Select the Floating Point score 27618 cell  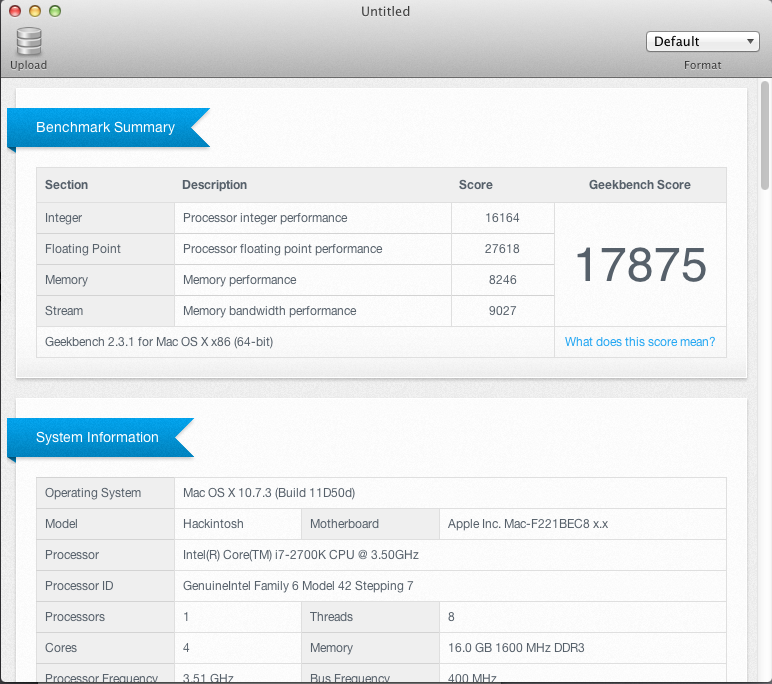click(x=502, y=249)
